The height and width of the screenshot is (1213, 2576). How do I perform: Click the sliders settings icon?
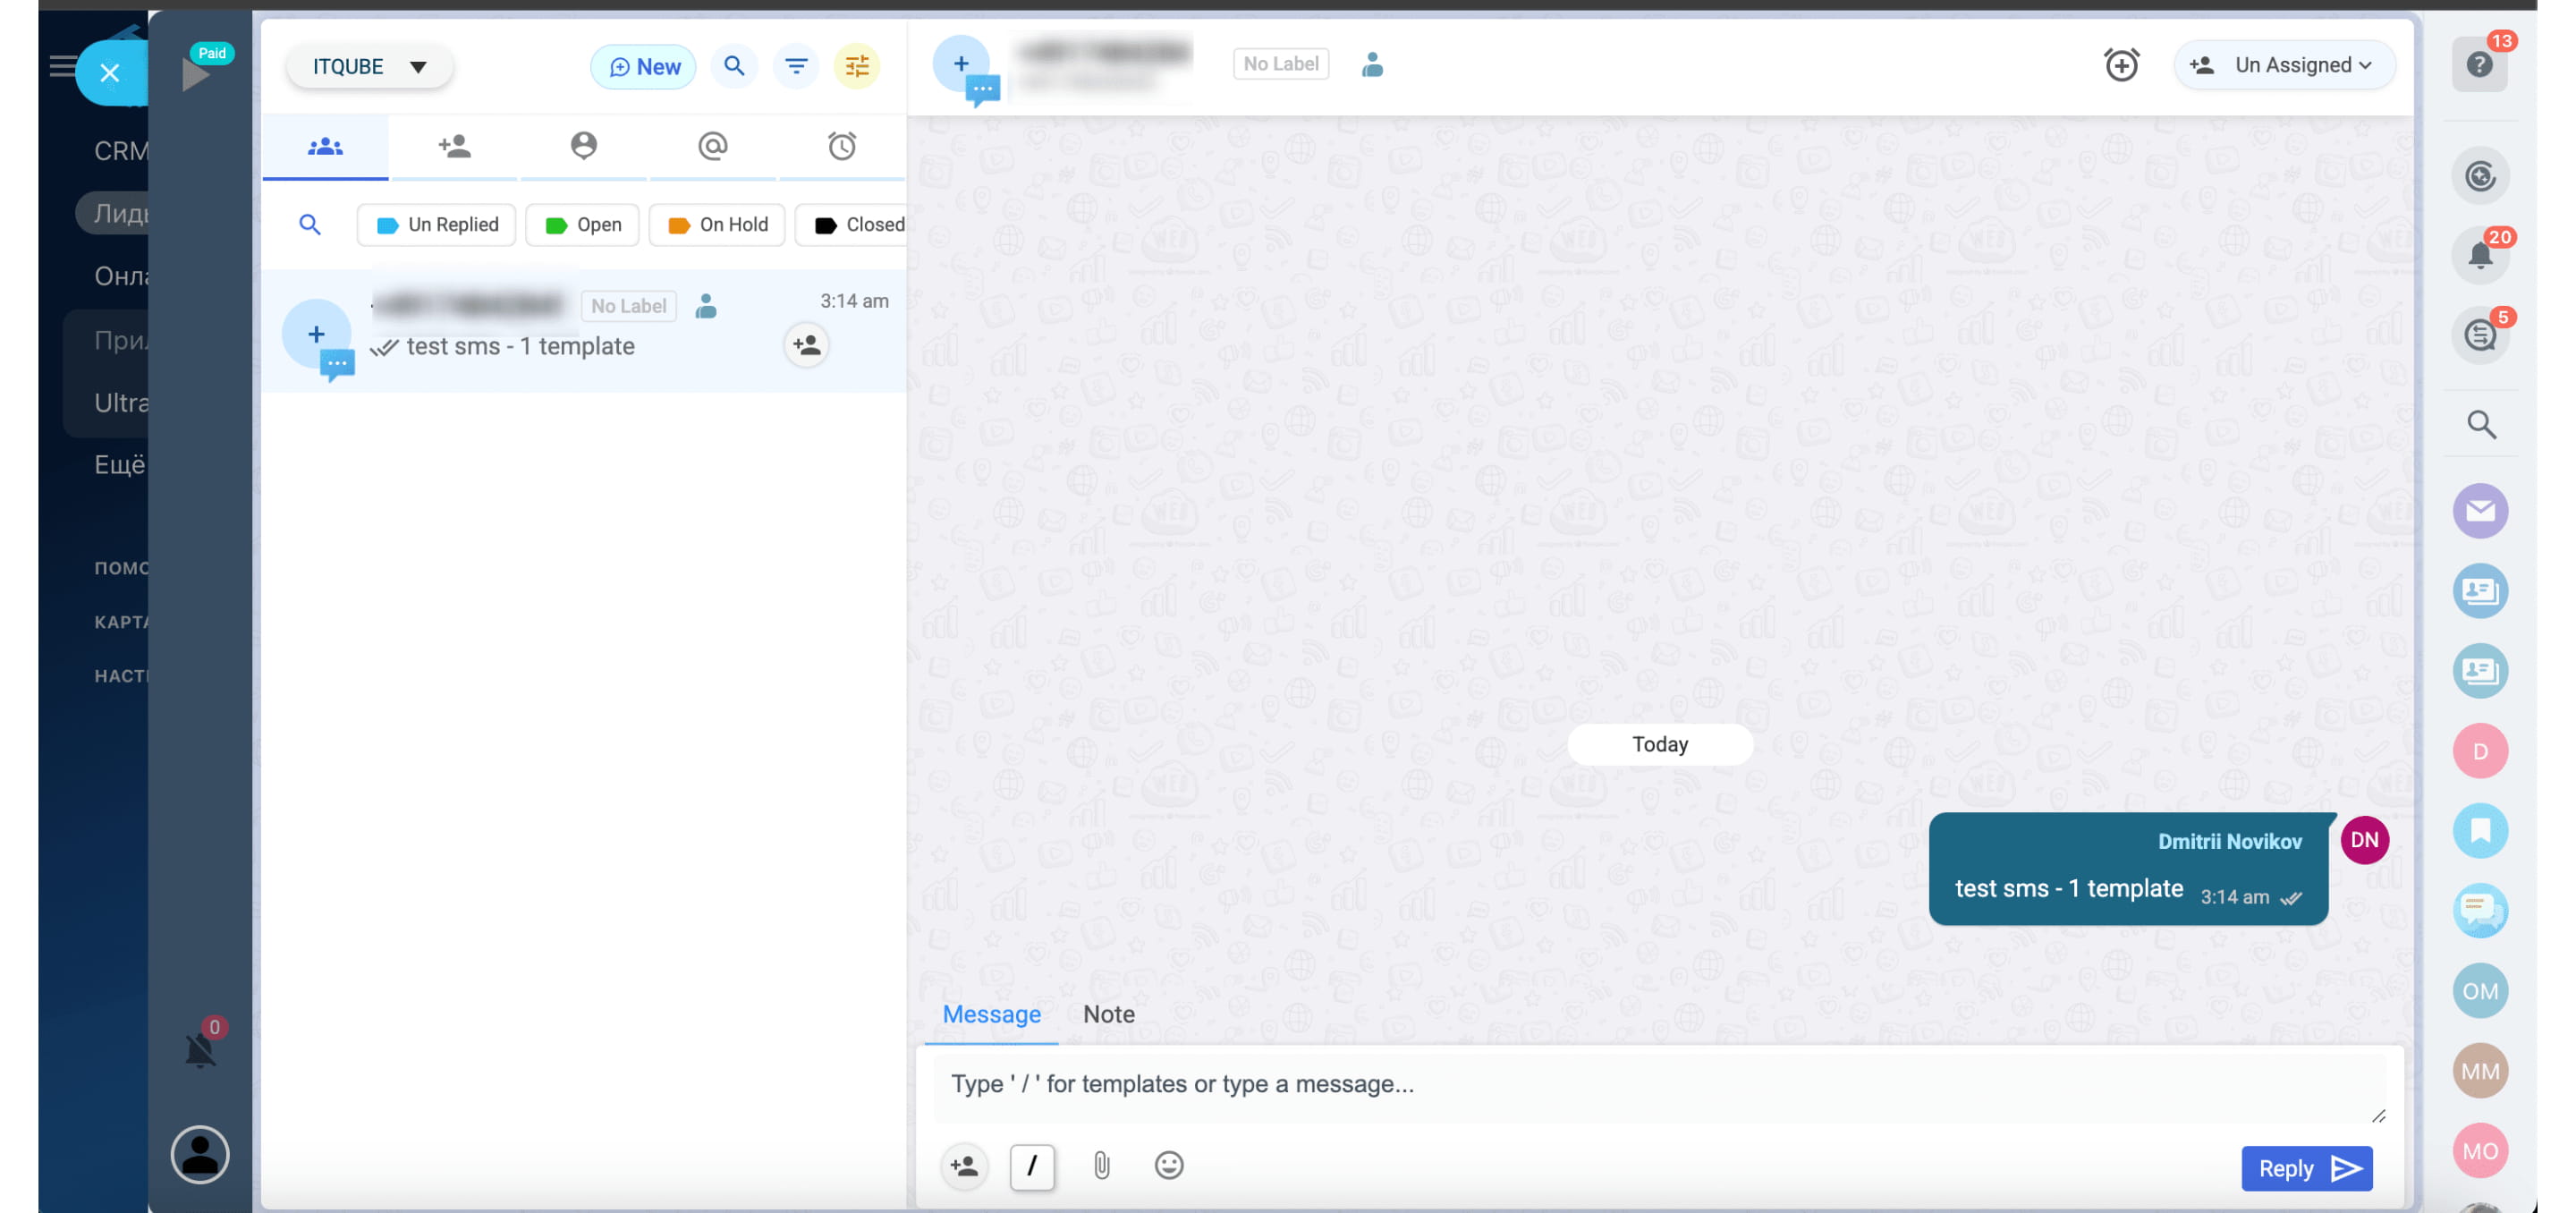click(x=857, y=67)
